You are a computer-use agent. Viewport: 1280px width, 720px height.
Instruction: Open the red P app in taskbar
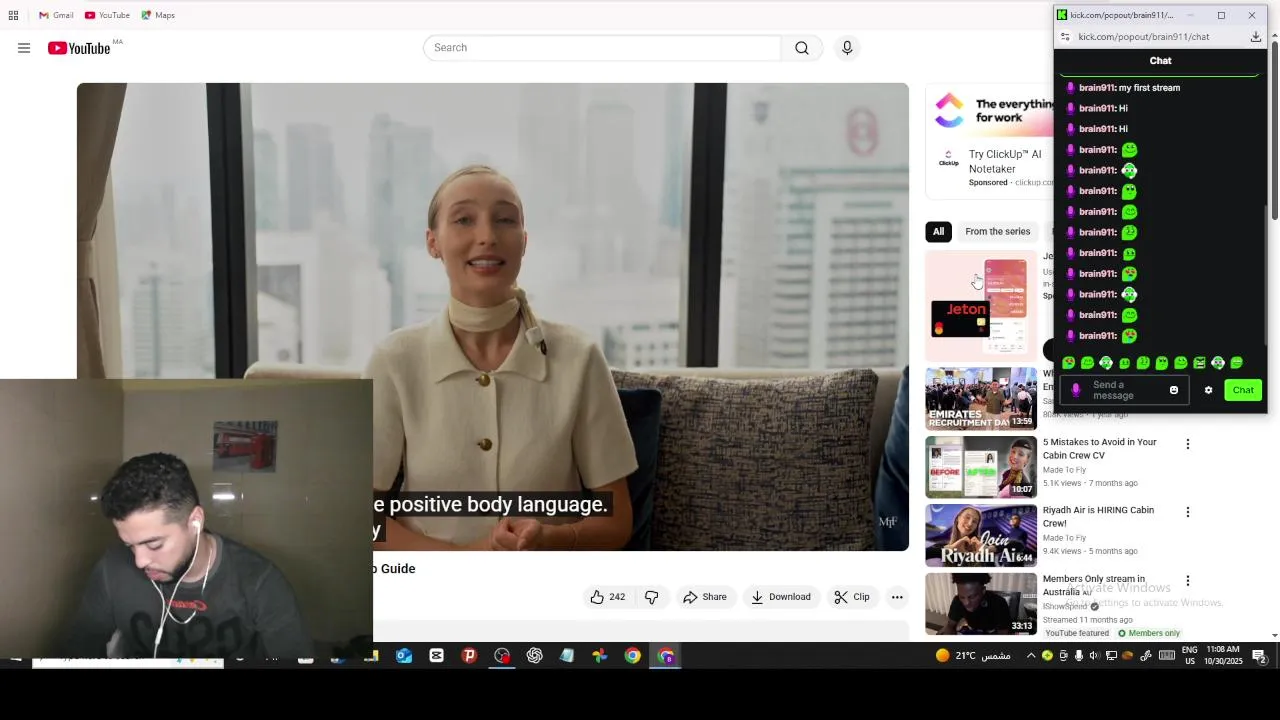tap(469, 656)
